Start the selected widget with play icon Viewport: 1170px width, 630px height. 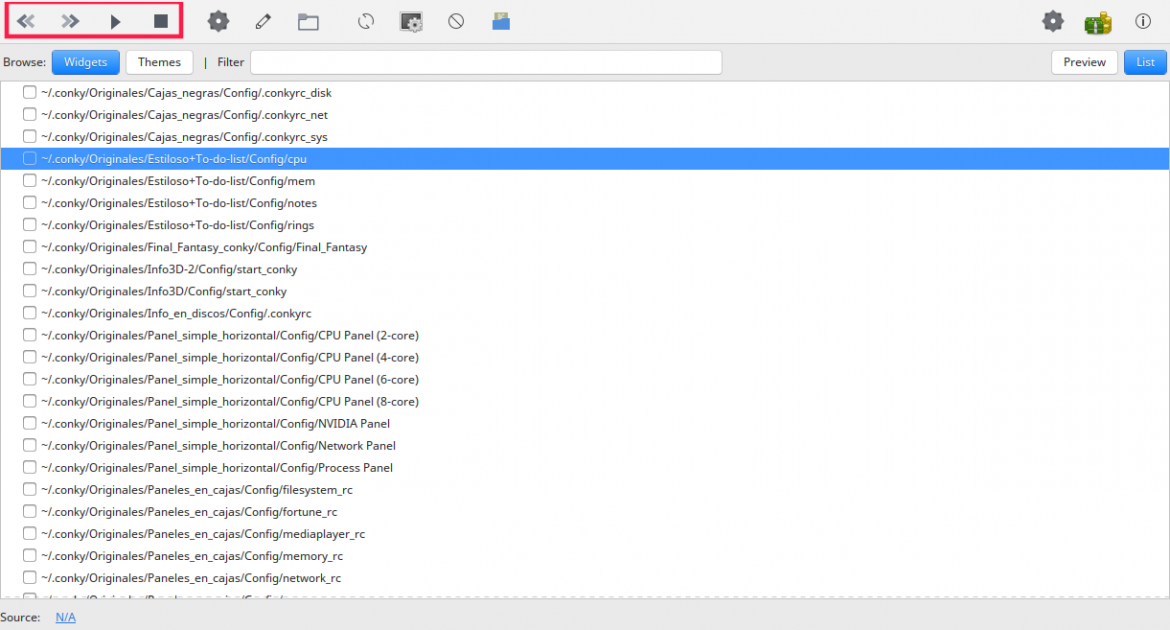coord(115,22)
